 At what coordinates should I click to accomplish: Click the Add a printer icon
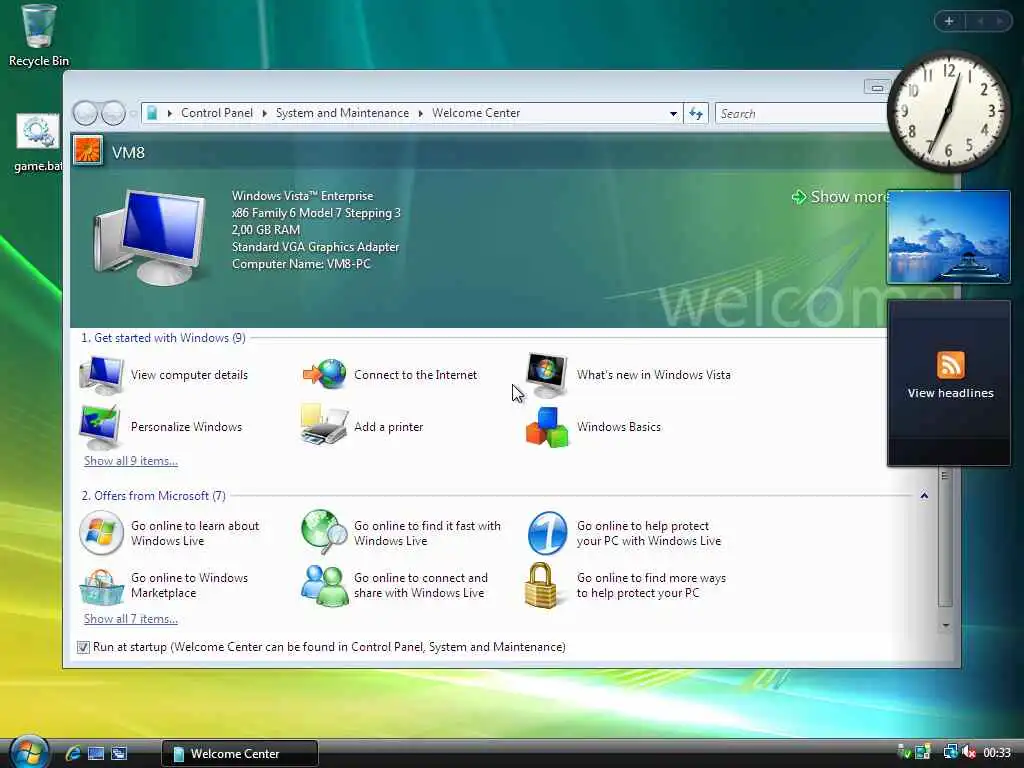(x=324, y=425)
